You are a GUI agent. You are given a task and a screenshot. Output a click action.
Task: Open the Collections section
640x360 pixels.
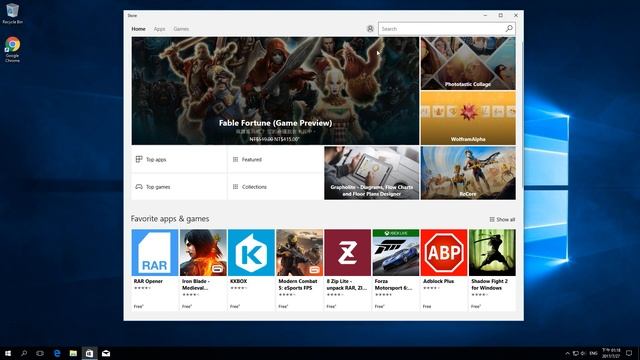tap(275, 187)
